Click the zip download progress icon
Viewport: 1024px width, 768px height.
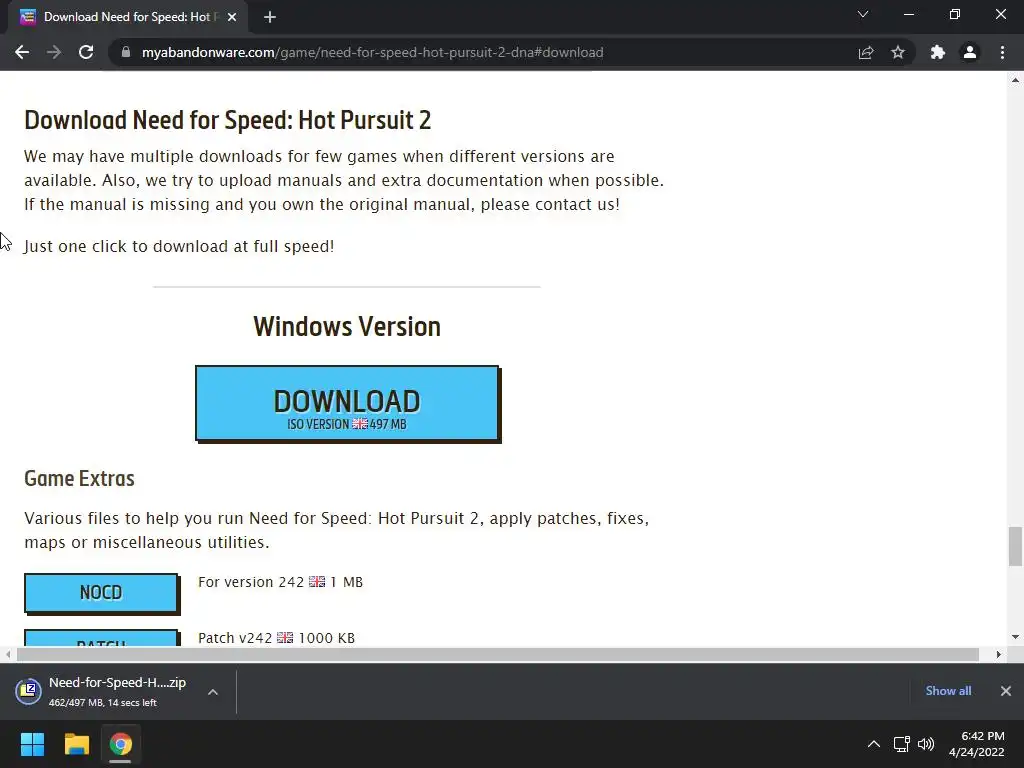coord(29,691)
